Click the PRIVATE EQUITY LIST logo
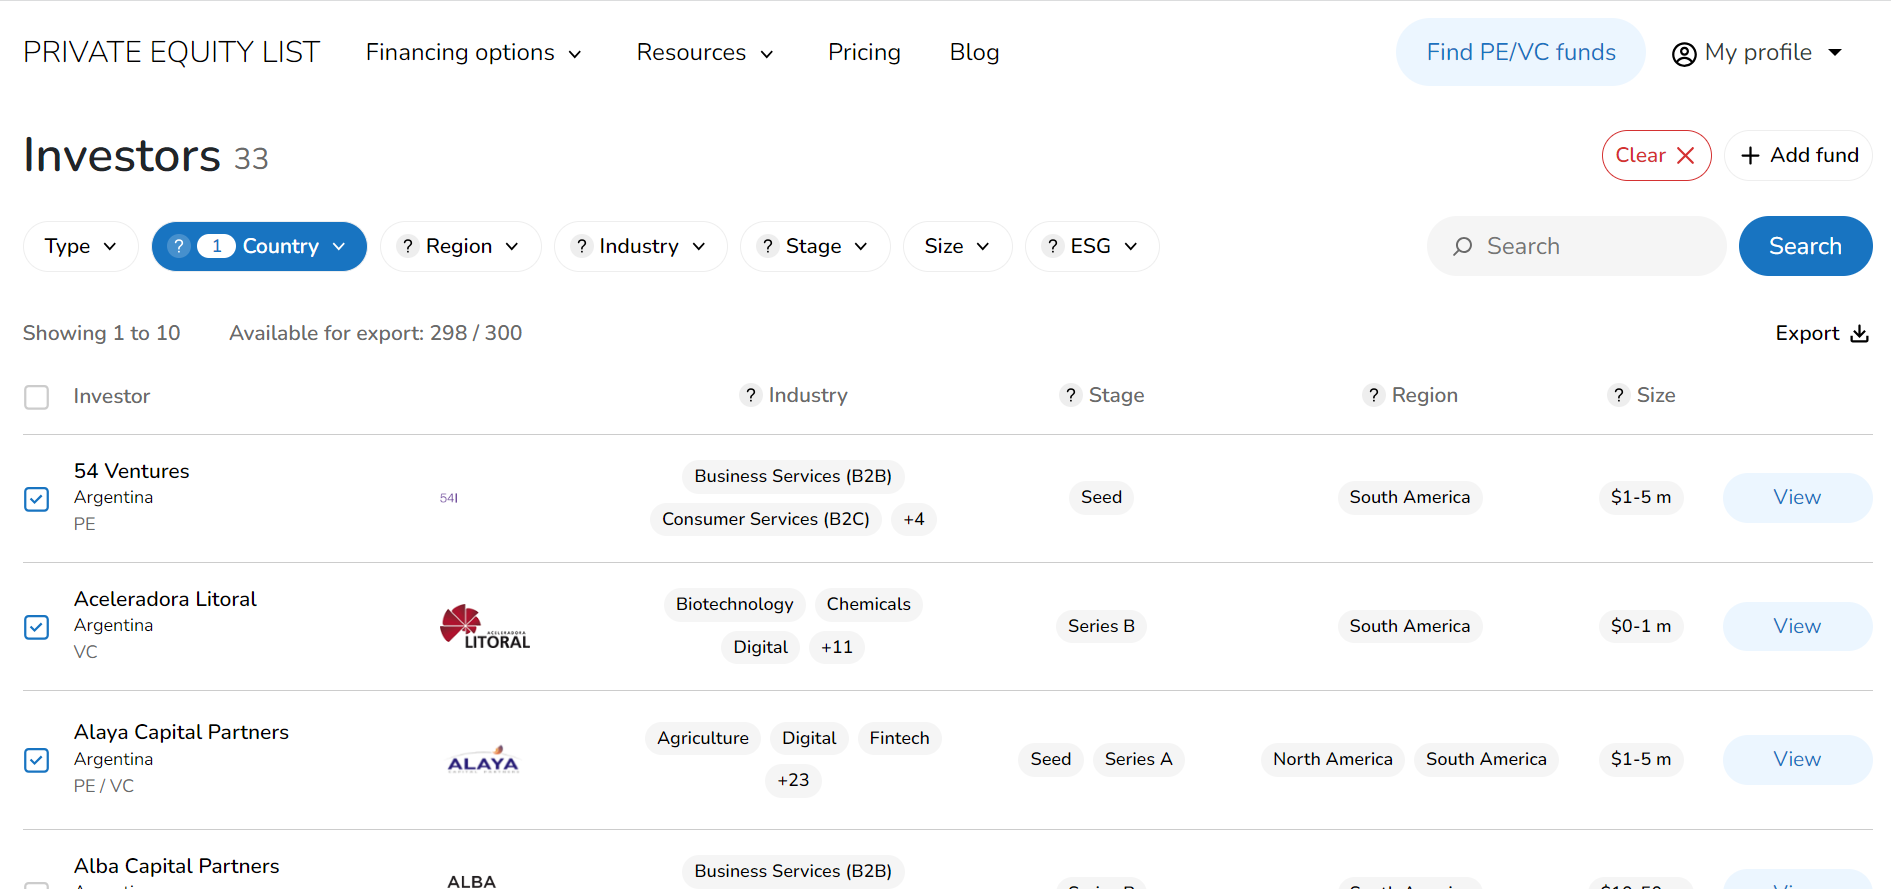 (172, 52)
